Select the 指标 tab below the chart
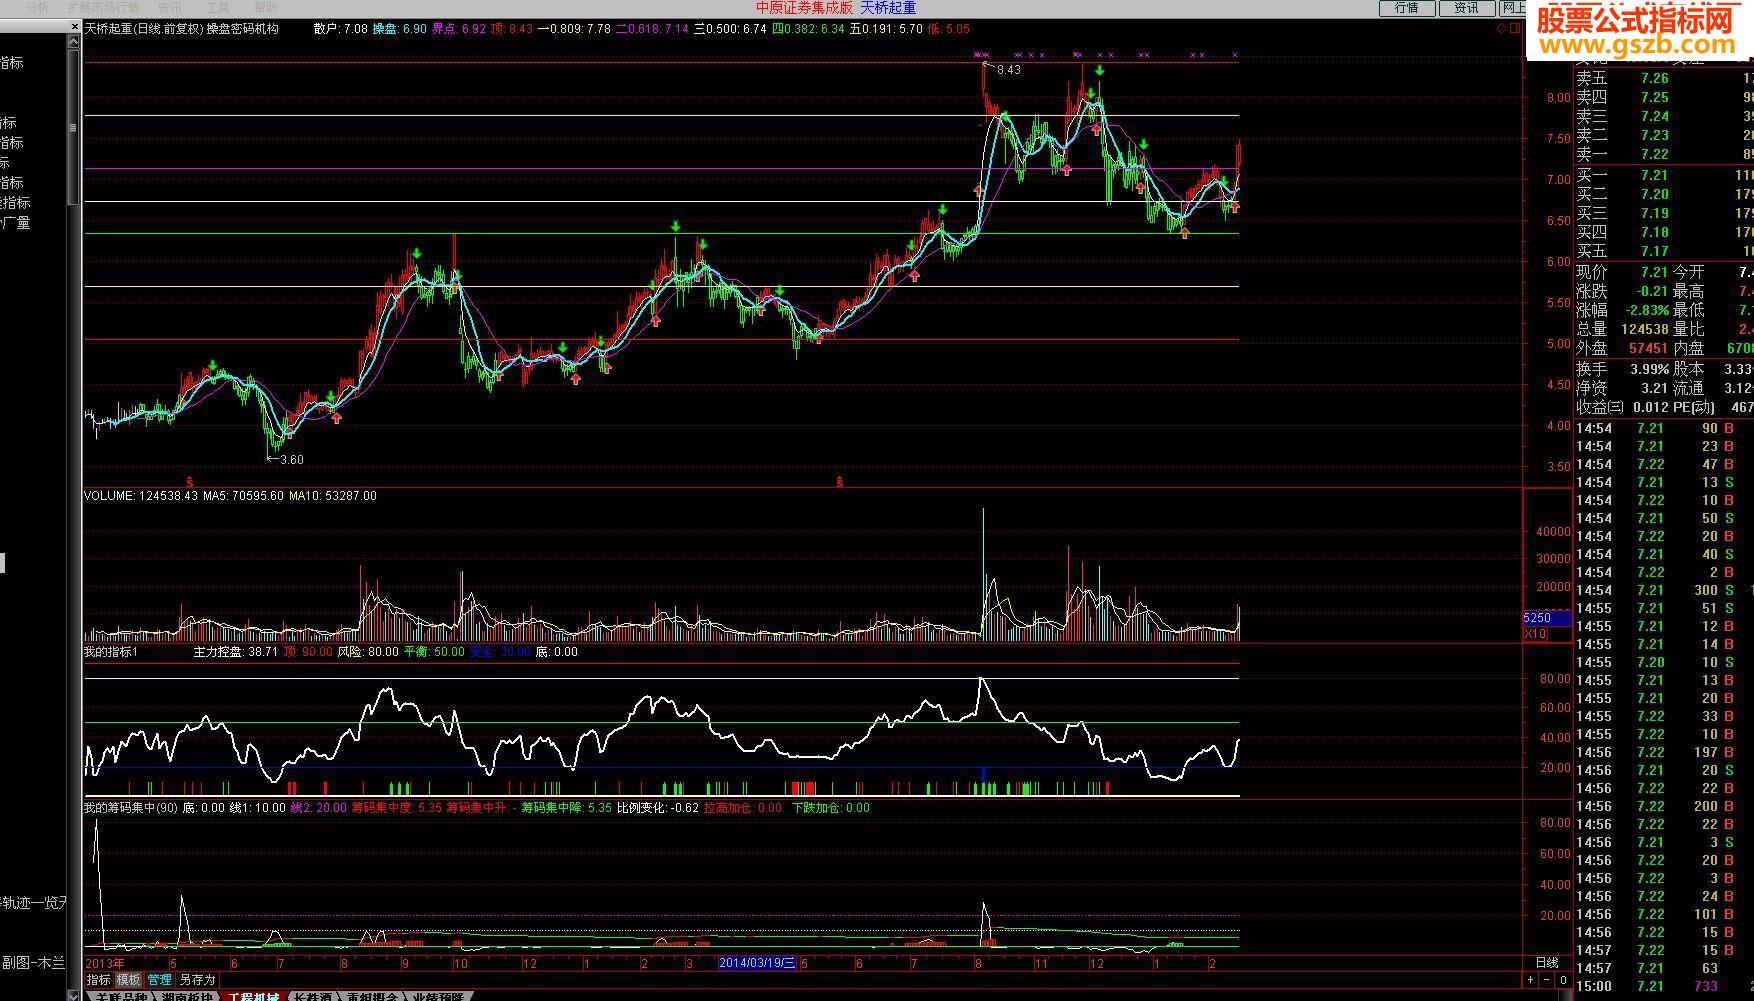 point(98,980)
